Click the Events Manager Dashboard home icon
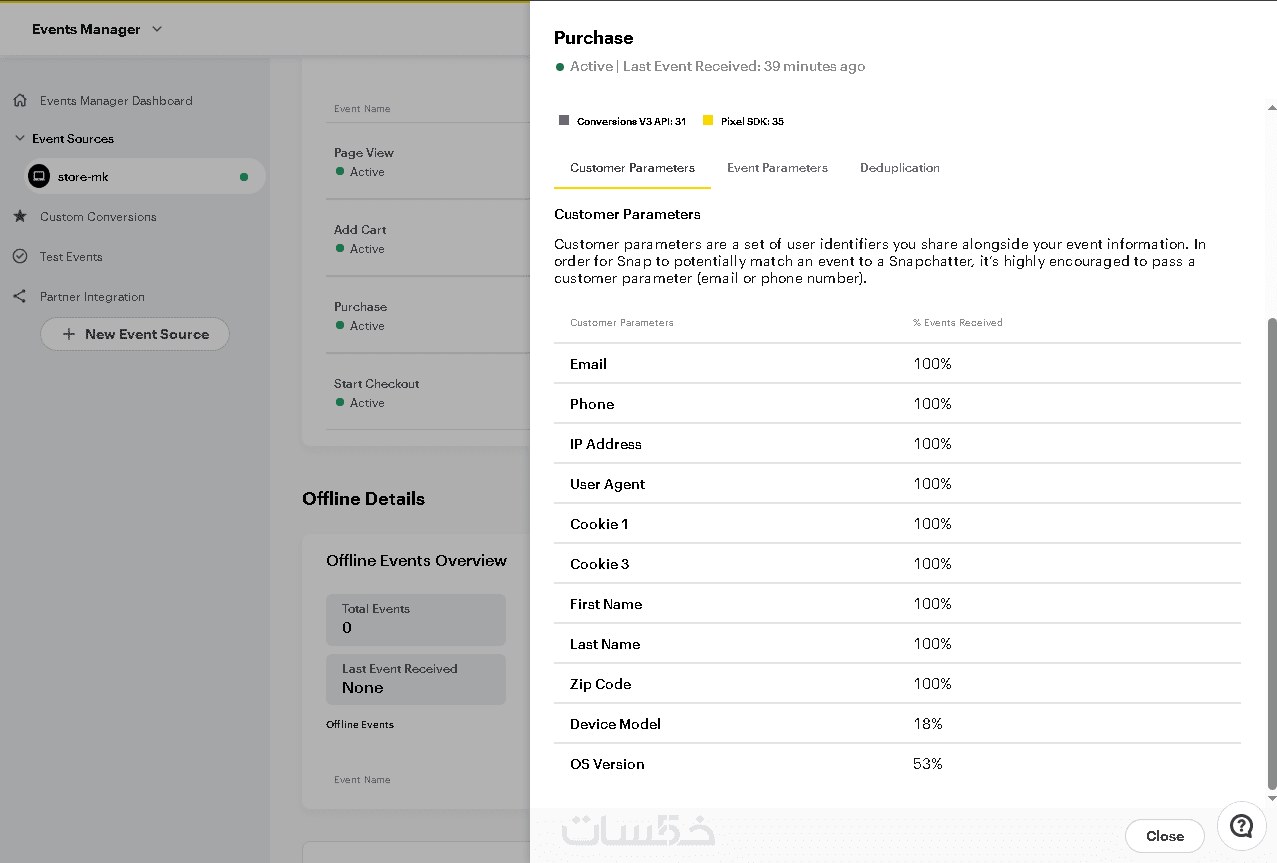 (20, 101)
